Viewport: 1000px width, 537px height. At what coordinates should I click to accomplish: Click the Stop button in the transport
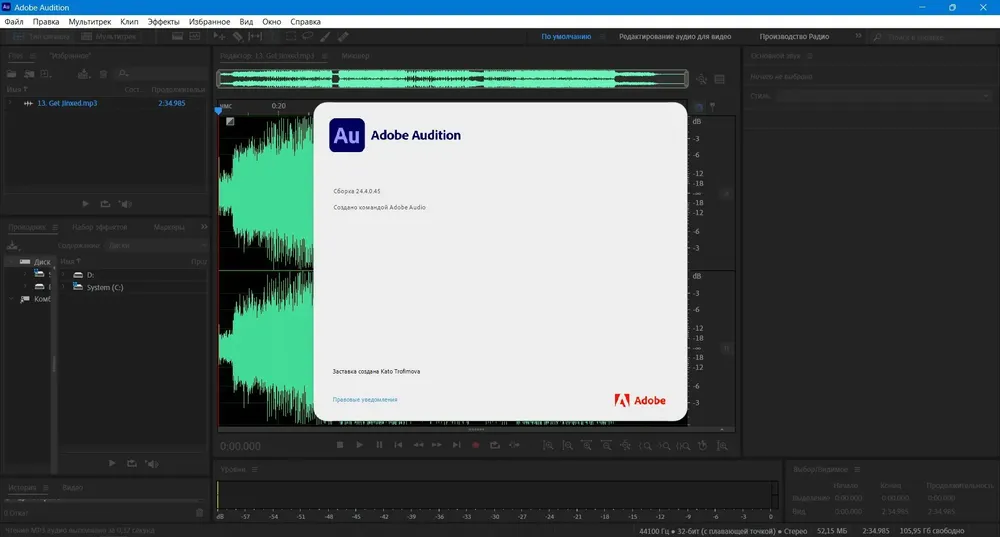[x=340, y=445]
